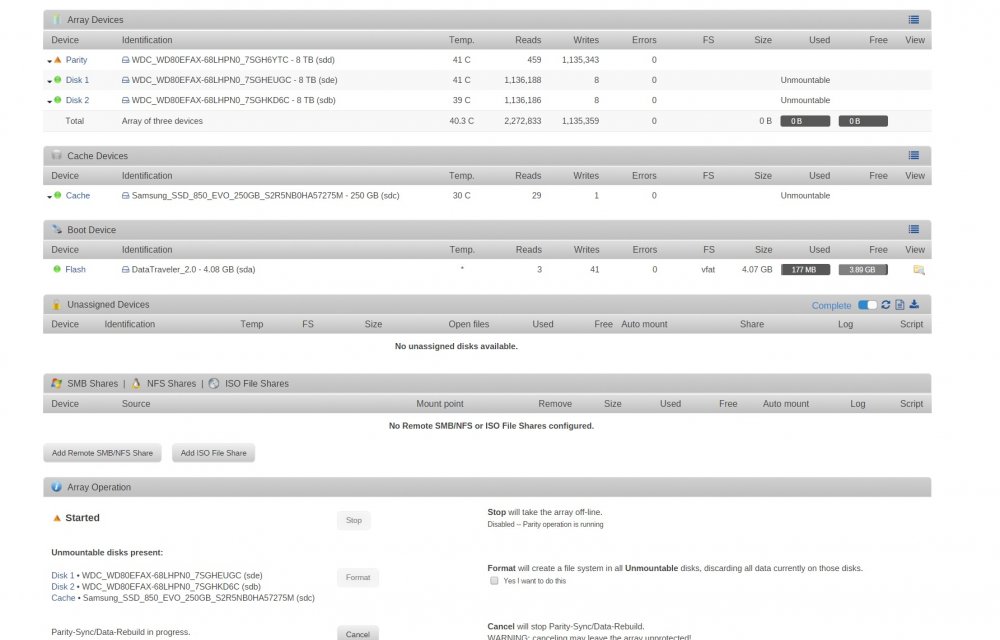Click Add ISO File Share button
Image resolution: width=1000 pixels, height=640 pixels.
213,453
